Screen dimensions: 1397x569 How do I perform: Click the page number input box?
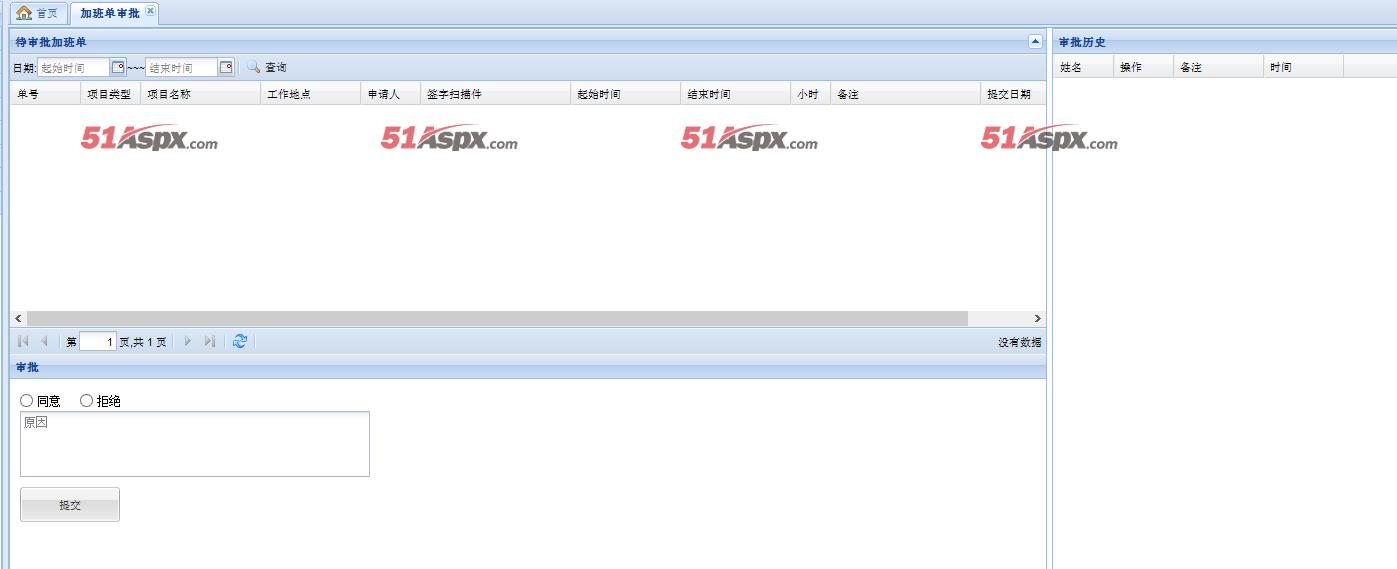click(98, 342)
